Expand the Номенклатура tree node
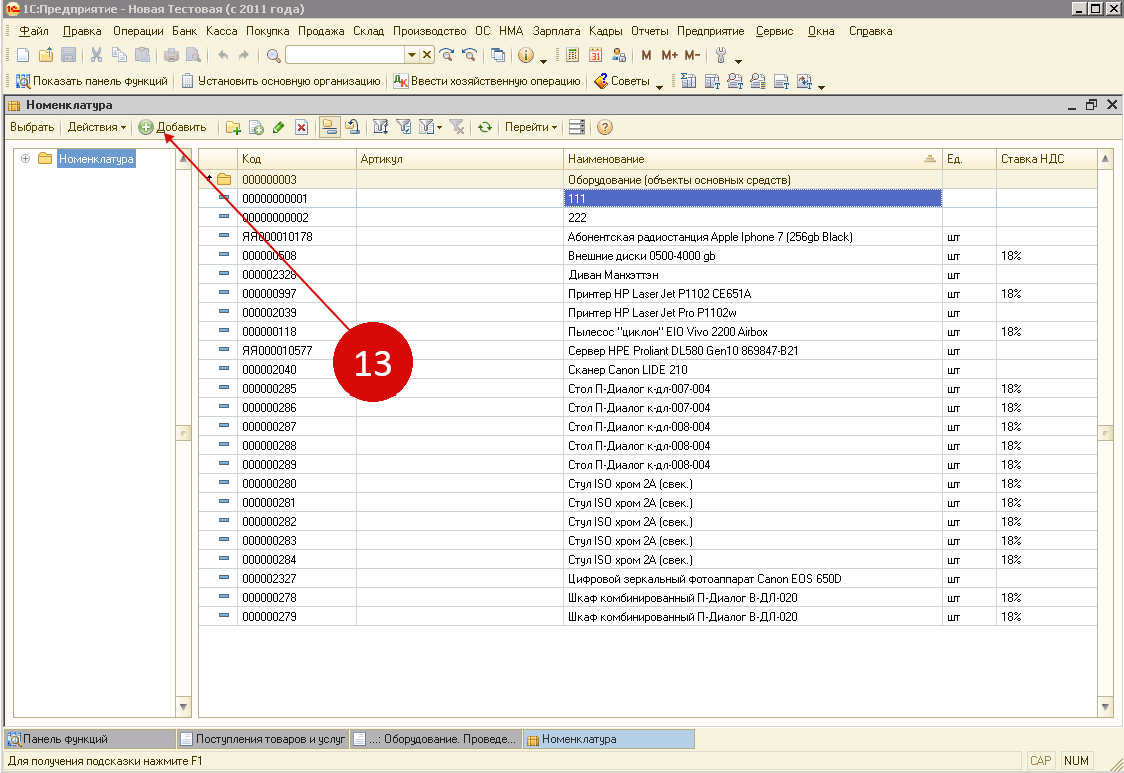This screenshot has height=773, width=1124. point(25,158)
